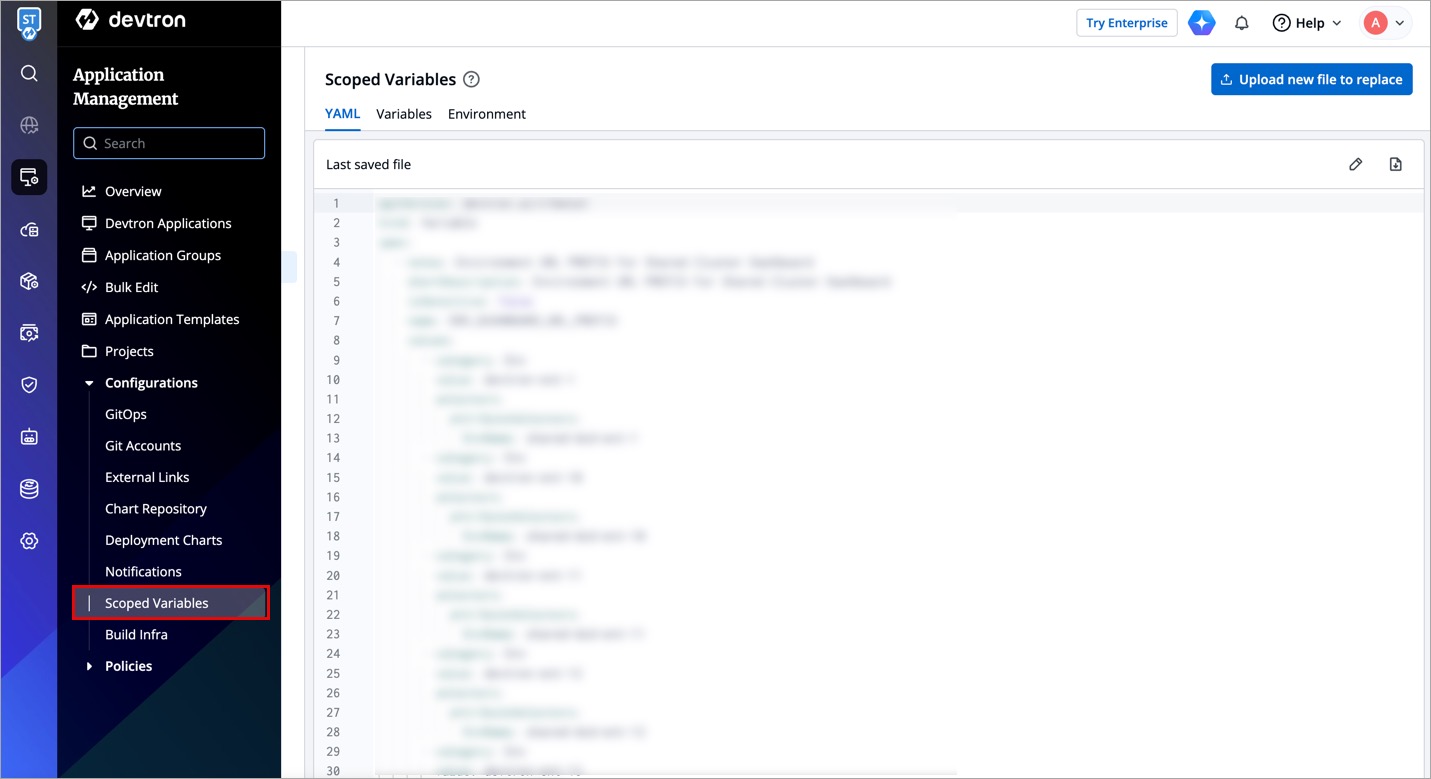Collapse the Configurations section
1431x779 pixels.
click(x=89, y=383)
